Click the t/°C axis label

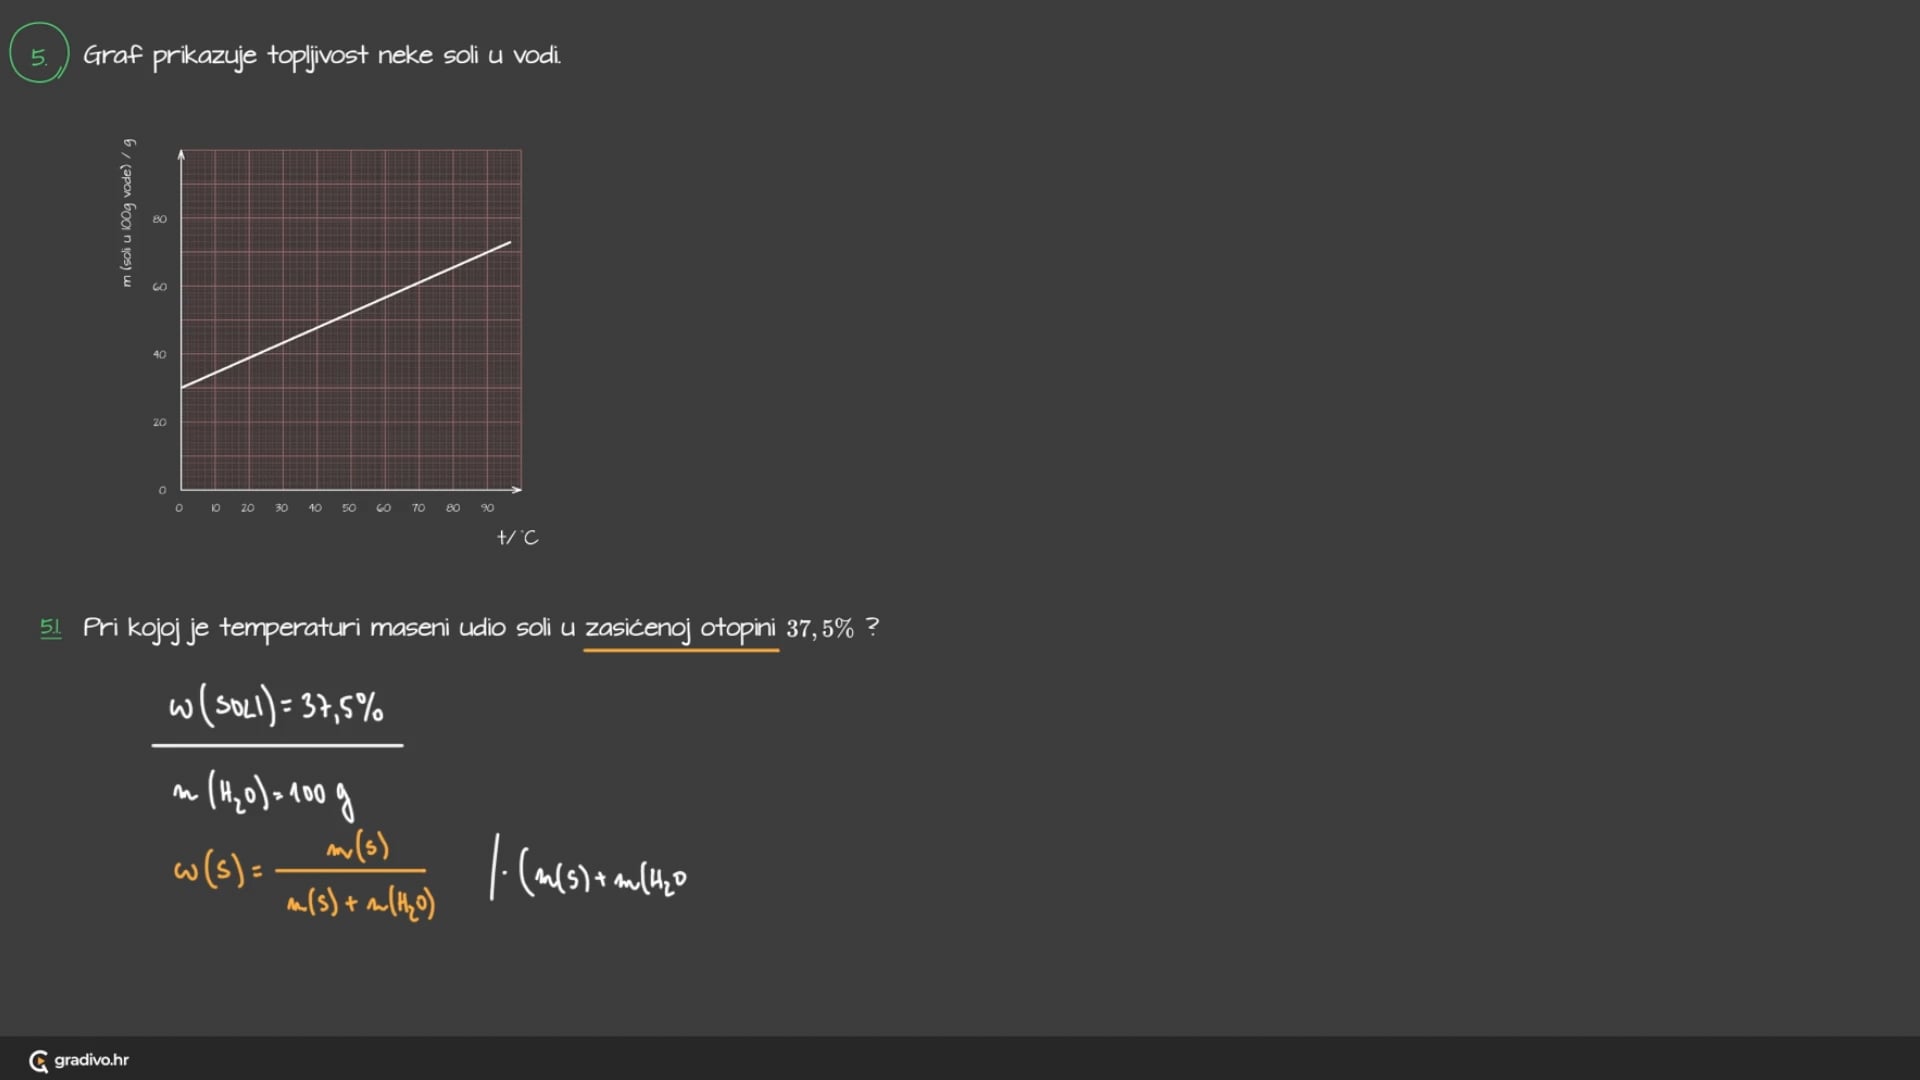click(x=517, y=538)
